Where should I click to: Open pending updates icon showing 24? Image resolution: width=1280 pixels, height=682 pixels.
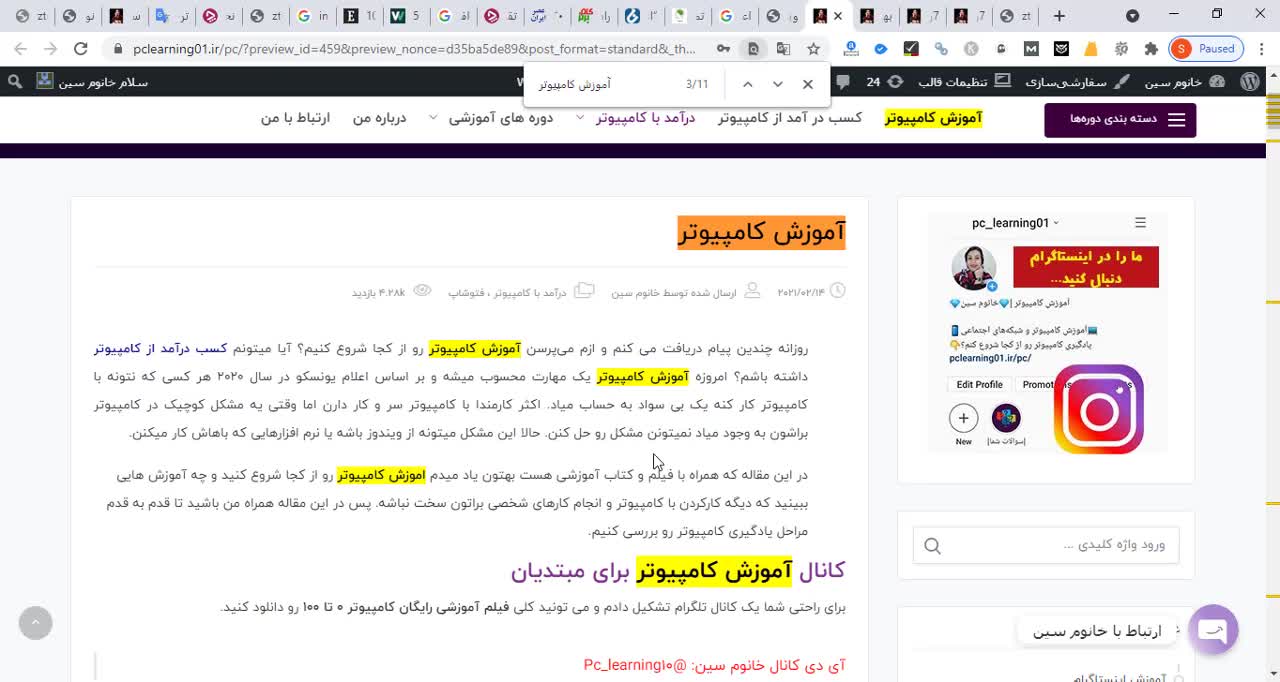882,82
